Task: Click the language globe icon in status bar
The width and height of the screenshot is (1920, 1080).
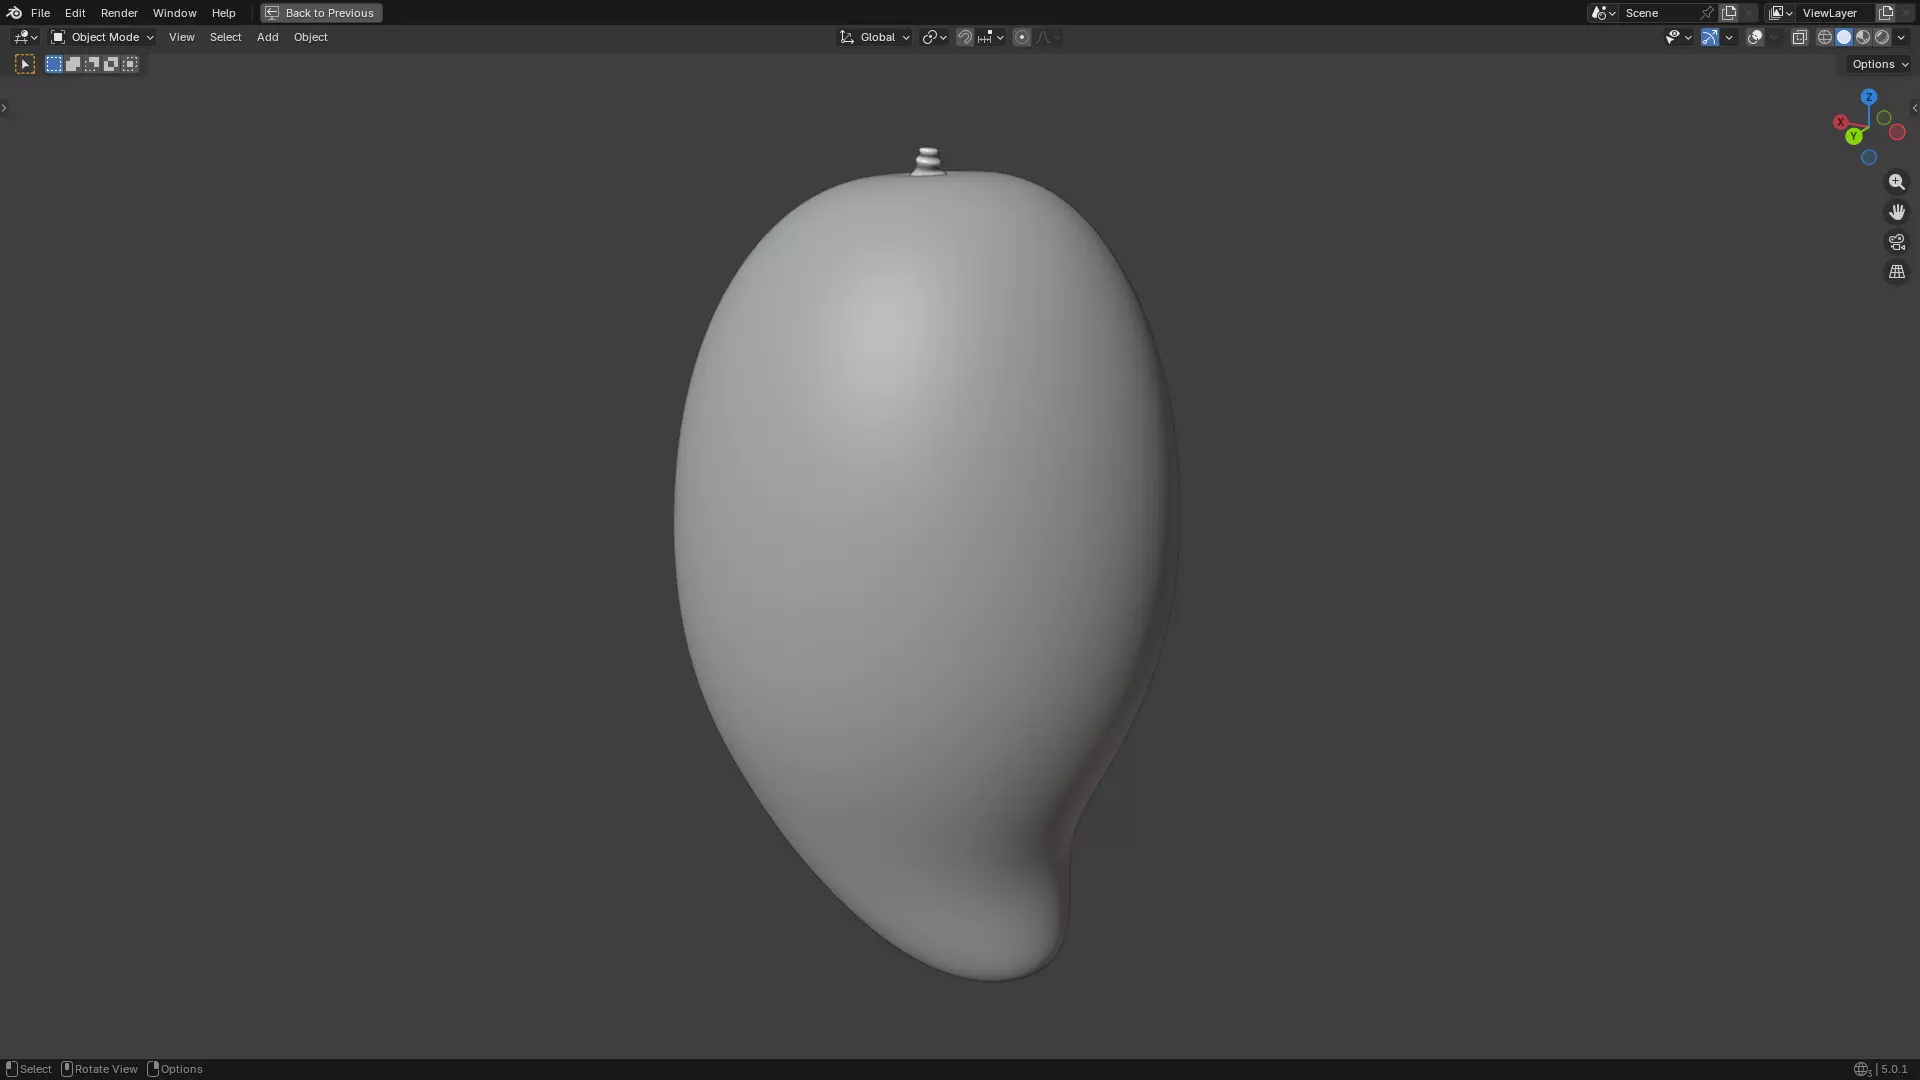Action: (x=1862, y=1069)
